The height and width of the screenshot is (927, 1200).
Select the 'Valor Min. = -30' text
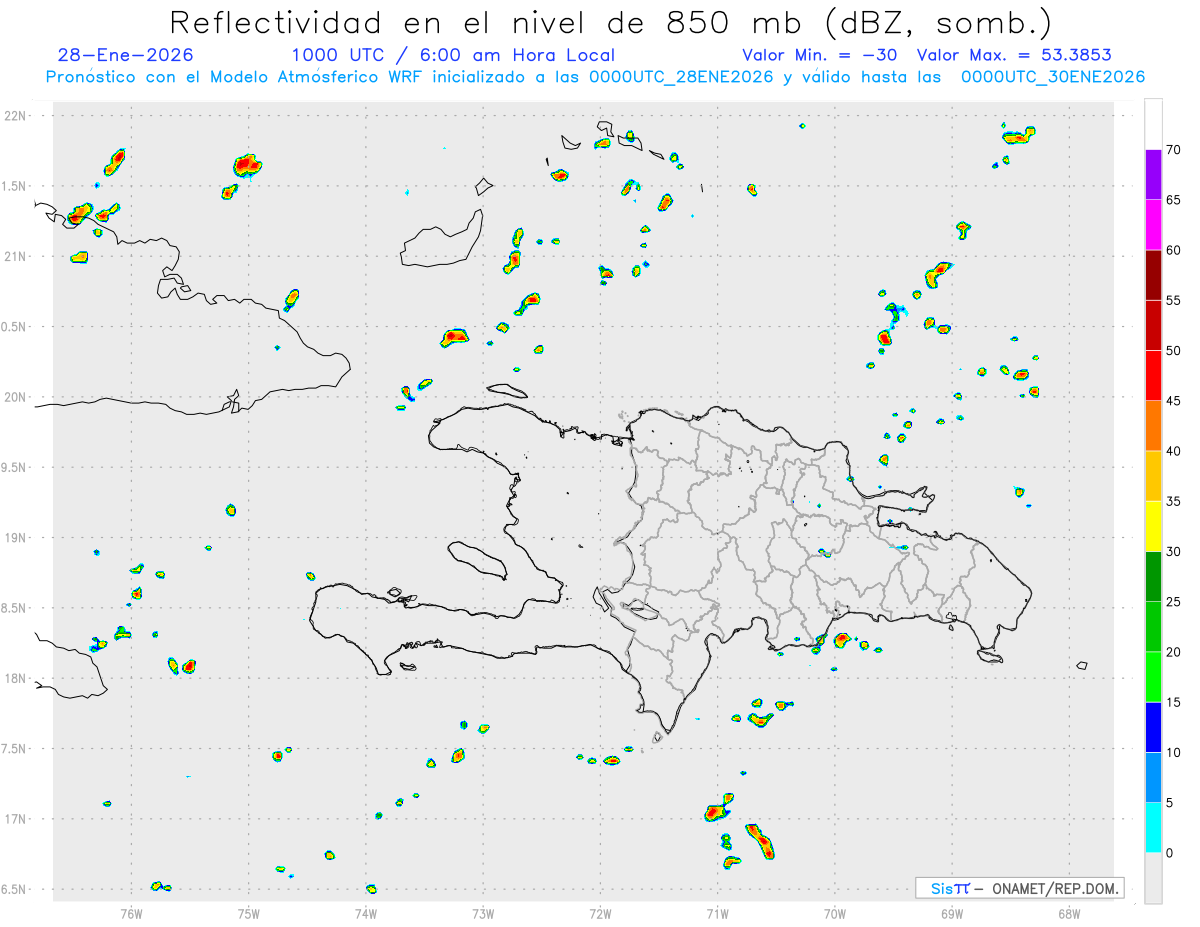[820, 55]
